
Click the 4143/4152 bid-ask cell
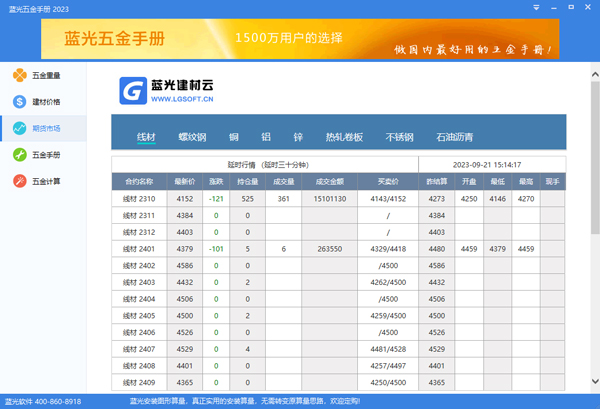[x=388, y=199]
